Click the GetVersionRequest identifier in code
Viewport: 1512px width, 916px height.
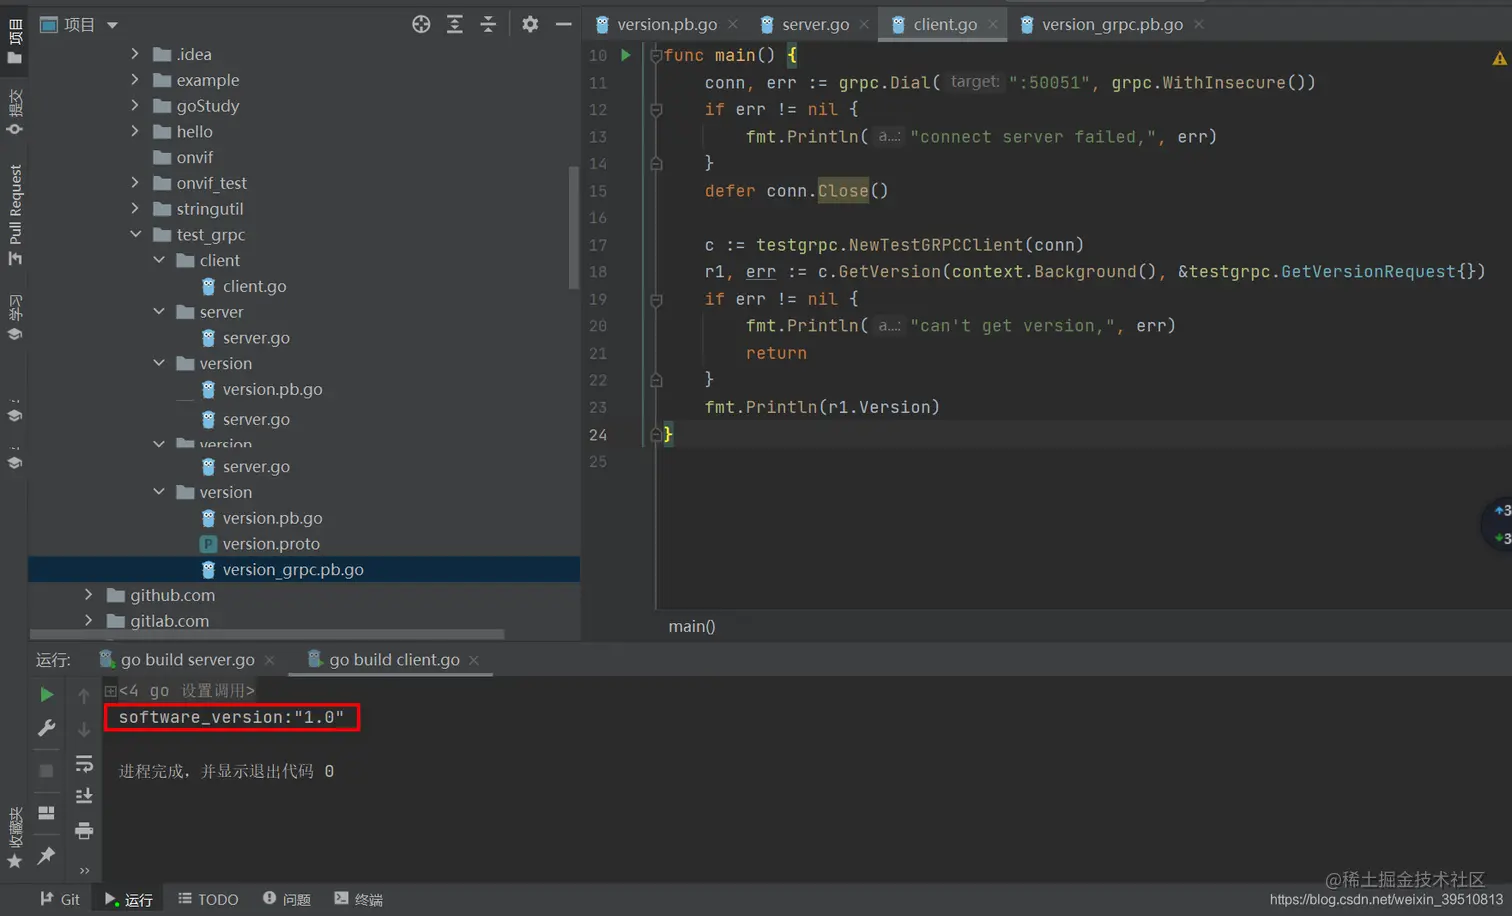1368,272
